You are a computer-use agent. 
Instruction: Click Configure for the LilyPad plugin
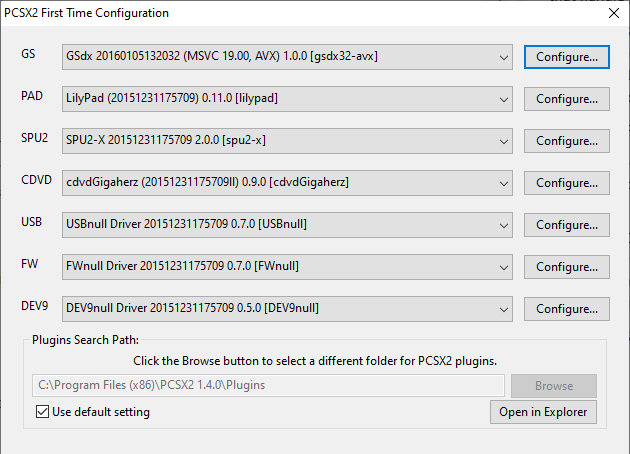pyautogui.click(x=566, y=99)
